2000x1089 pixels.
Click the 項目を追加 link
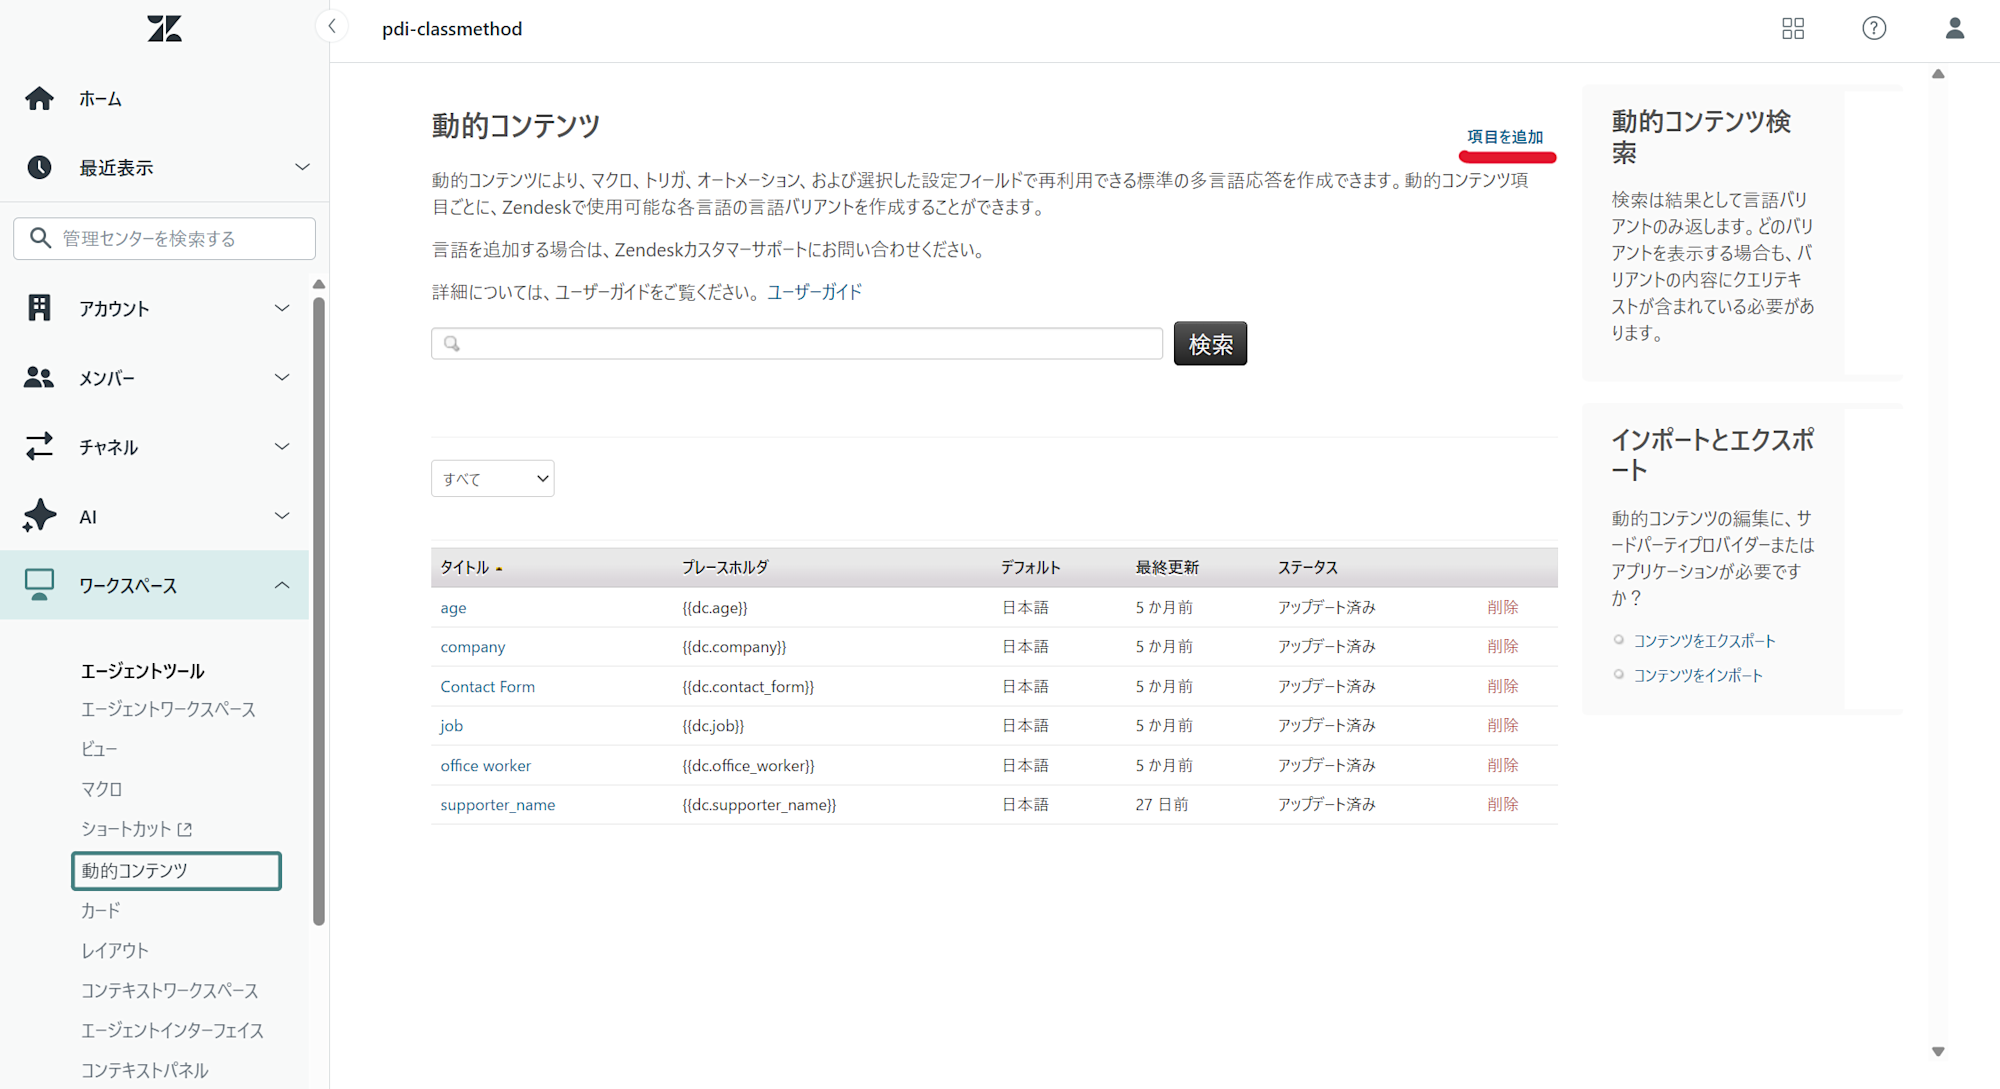tap(1505, 136)
